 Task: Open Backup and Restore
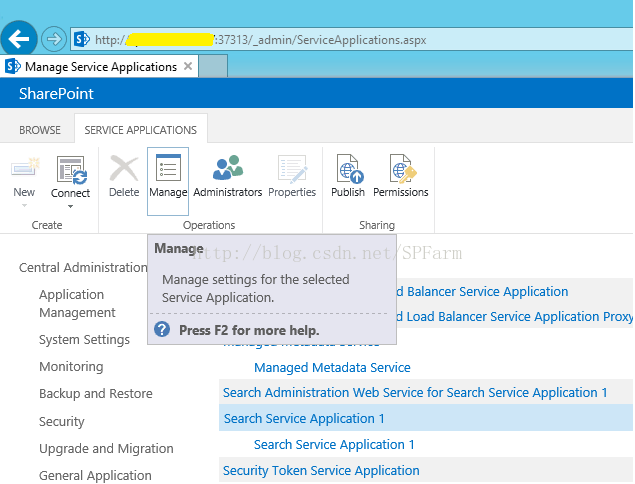96,394
